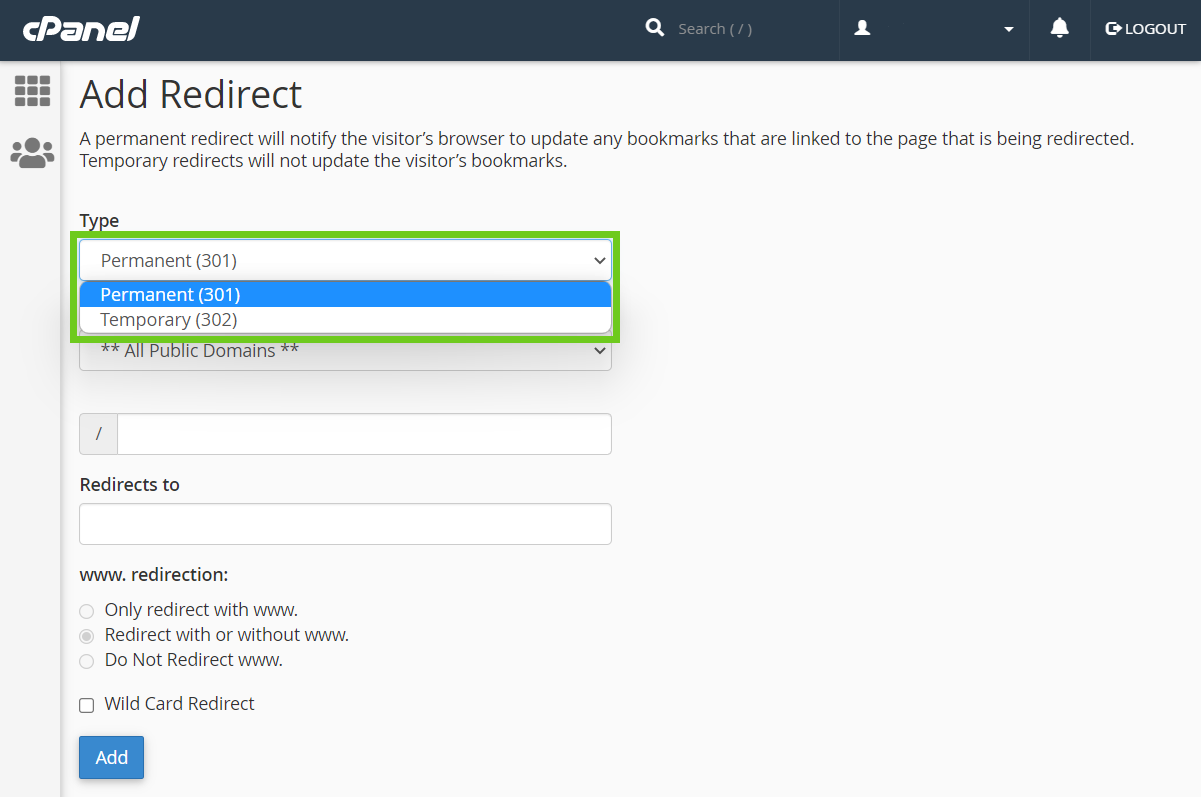Open User Manager people icon in sidebar

tap(32, 153)
